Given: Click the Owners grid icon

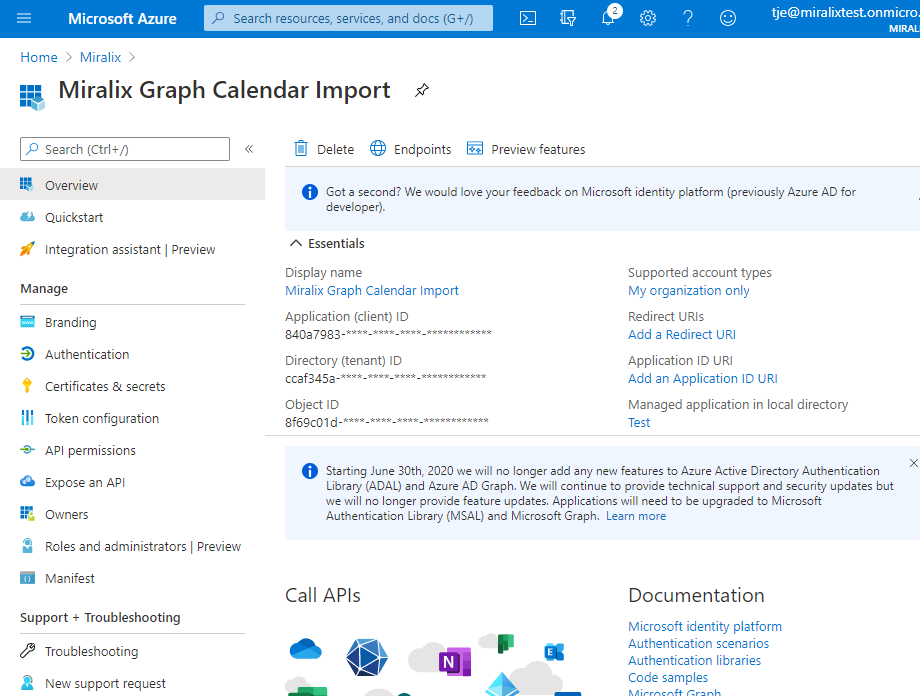Looking at the screenshot, I should coord(28,513).
